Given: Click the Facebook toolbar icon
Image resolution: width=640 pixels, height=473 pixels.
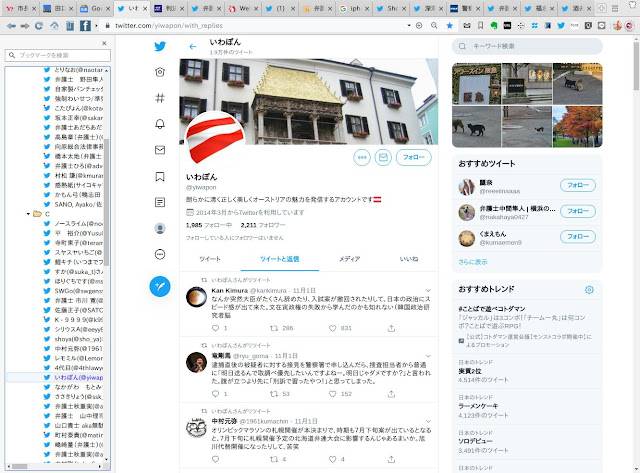Looking at the screenshot, I should click(85, 26).
